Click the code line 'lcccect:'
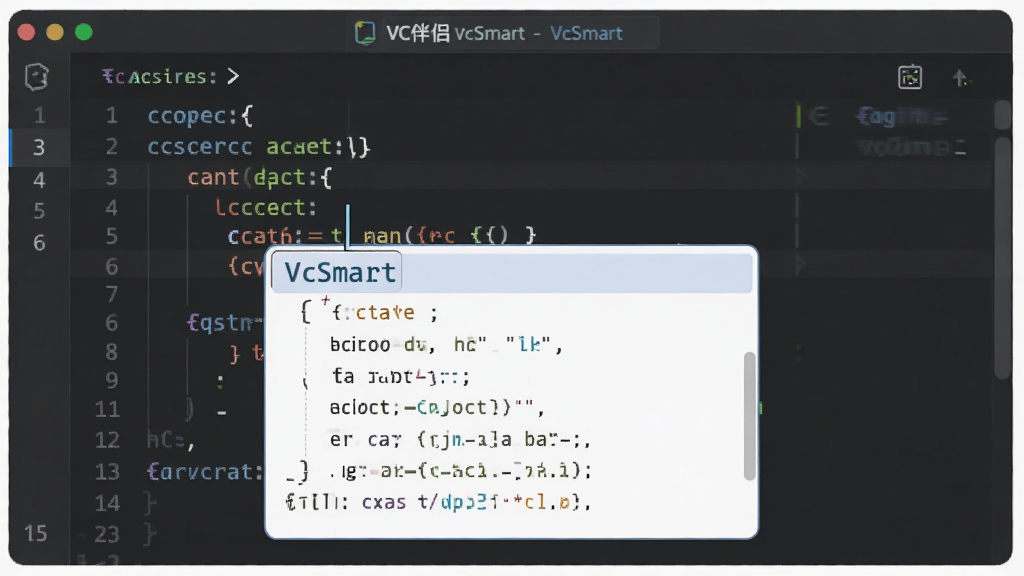Image resolution: width=1024 pixels, height=576 pixels. tap(266, 208)
